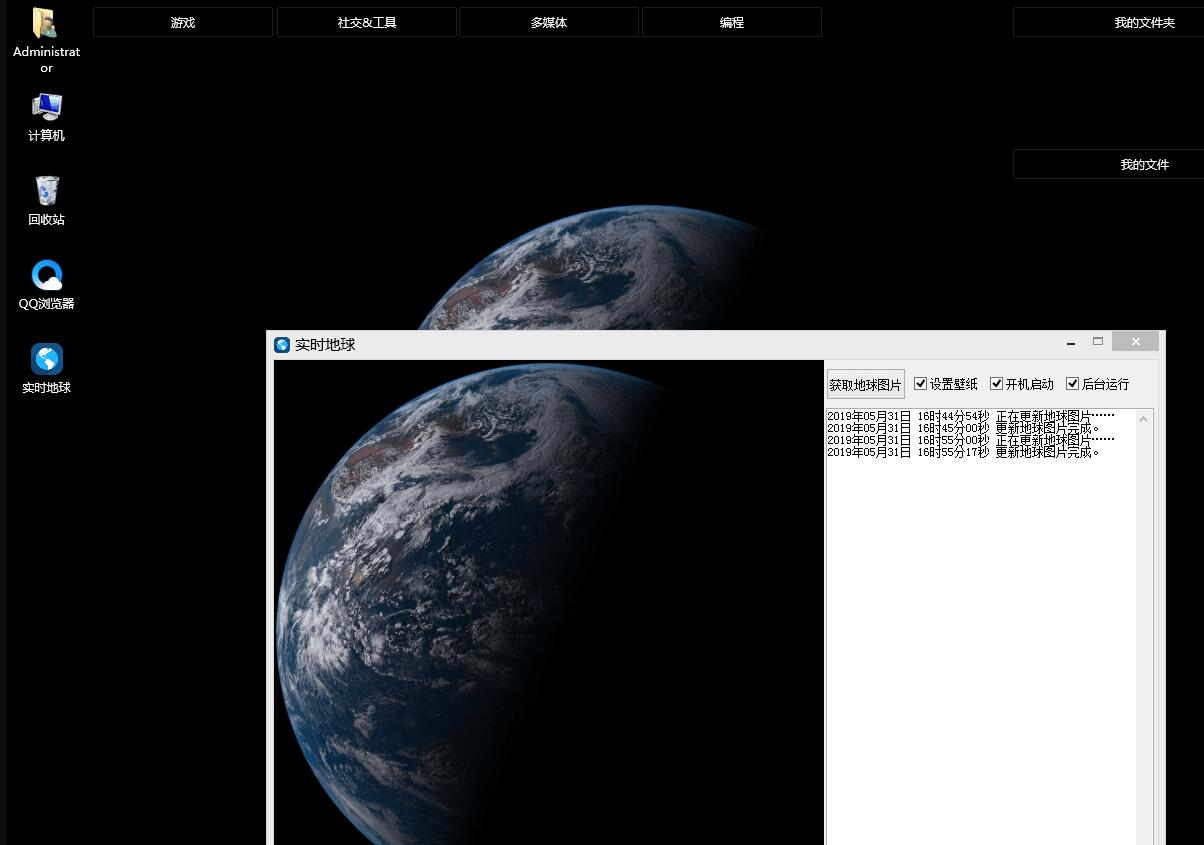
Task: Disable the 后台运行 option
Action: pyautogui.click(x=1073, y=384)
